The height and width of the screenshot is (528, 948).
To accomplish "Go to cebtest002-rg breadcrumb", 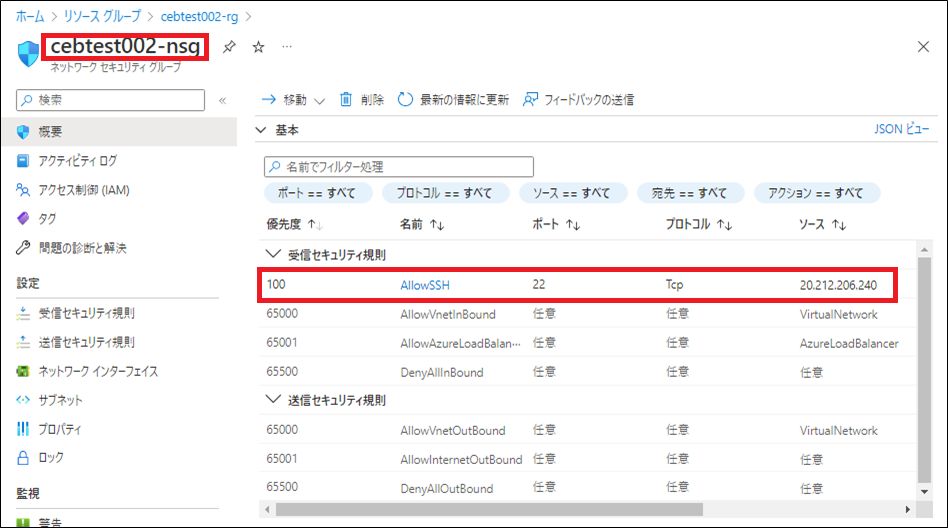I will click(x=200, y=16).
